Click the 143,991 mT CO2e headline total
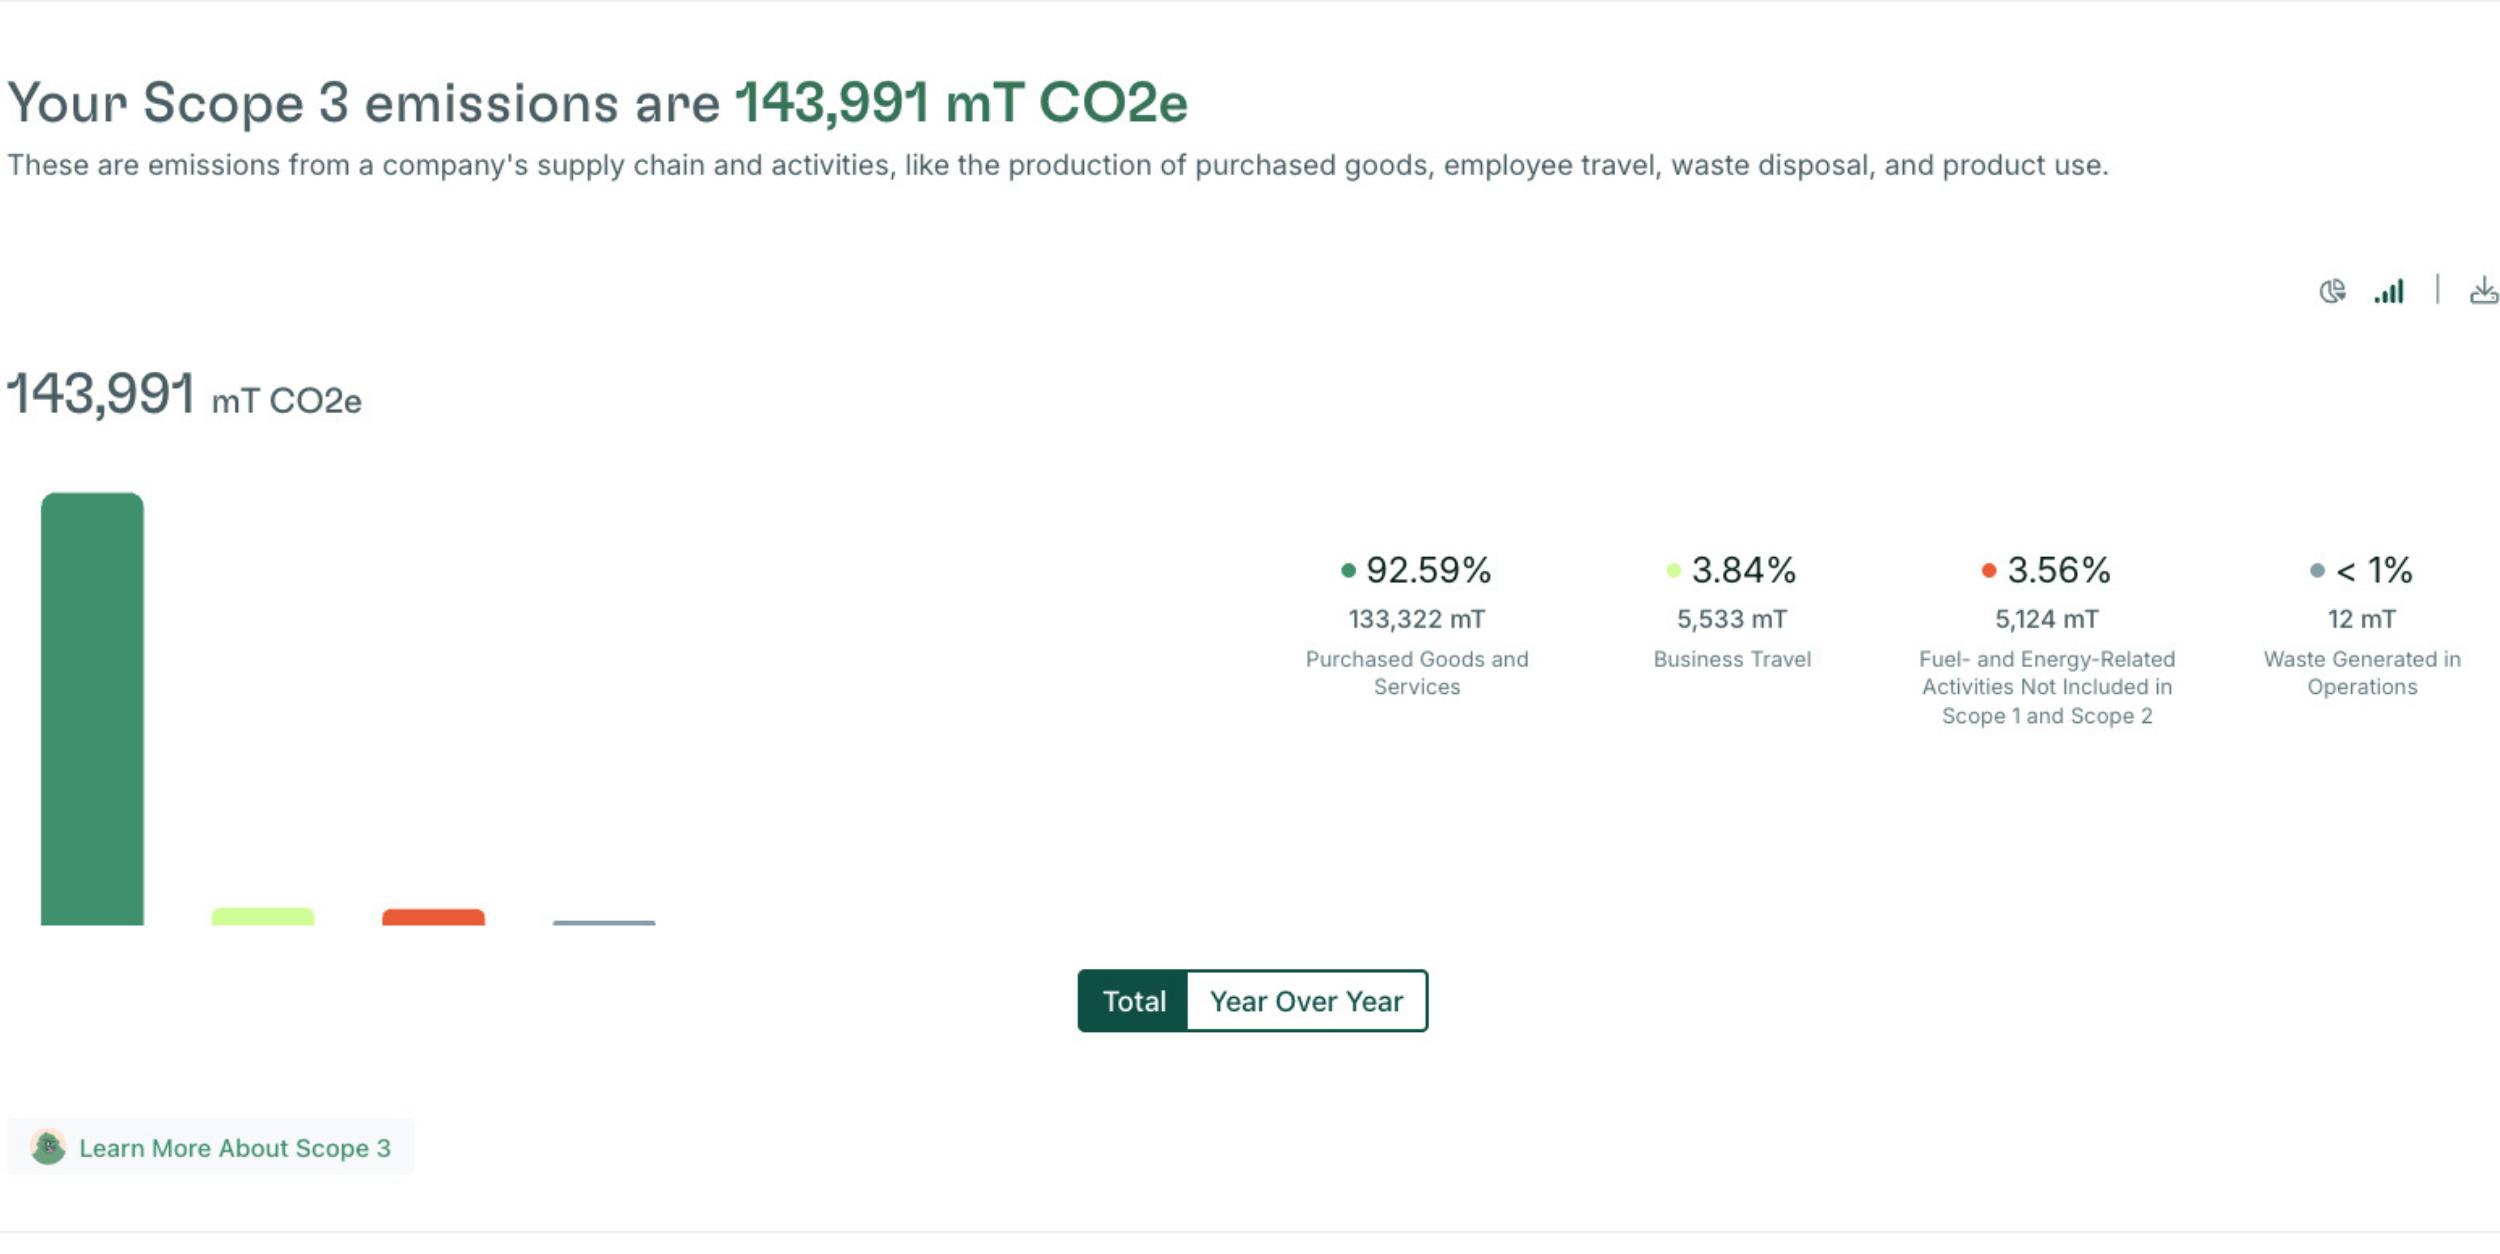The height and width of the screenshot is (1254, 2500). 962,103
